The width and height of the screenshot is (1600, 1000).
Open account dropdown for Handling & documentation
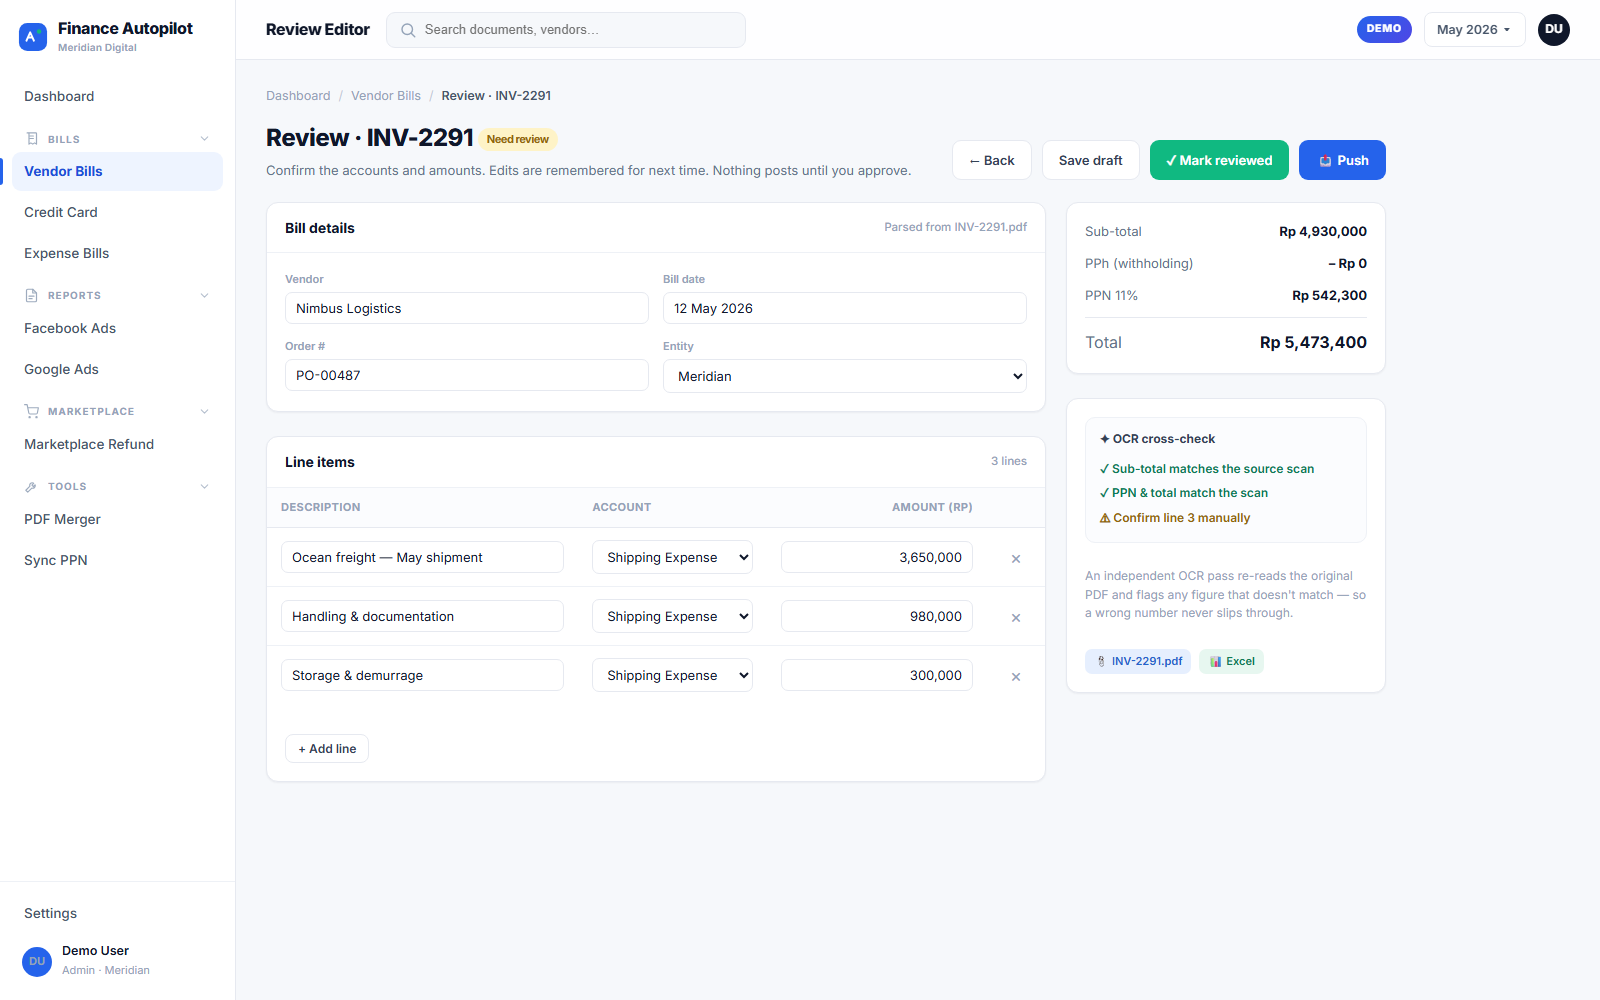point(672,616)
